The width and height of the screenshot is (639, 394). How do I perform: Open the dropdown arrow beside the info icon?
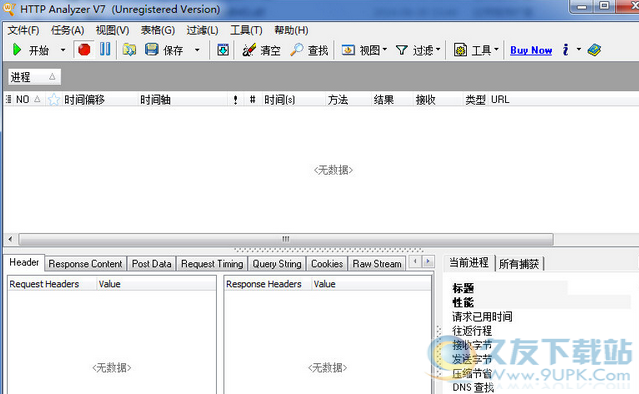[x=579, y=50]
